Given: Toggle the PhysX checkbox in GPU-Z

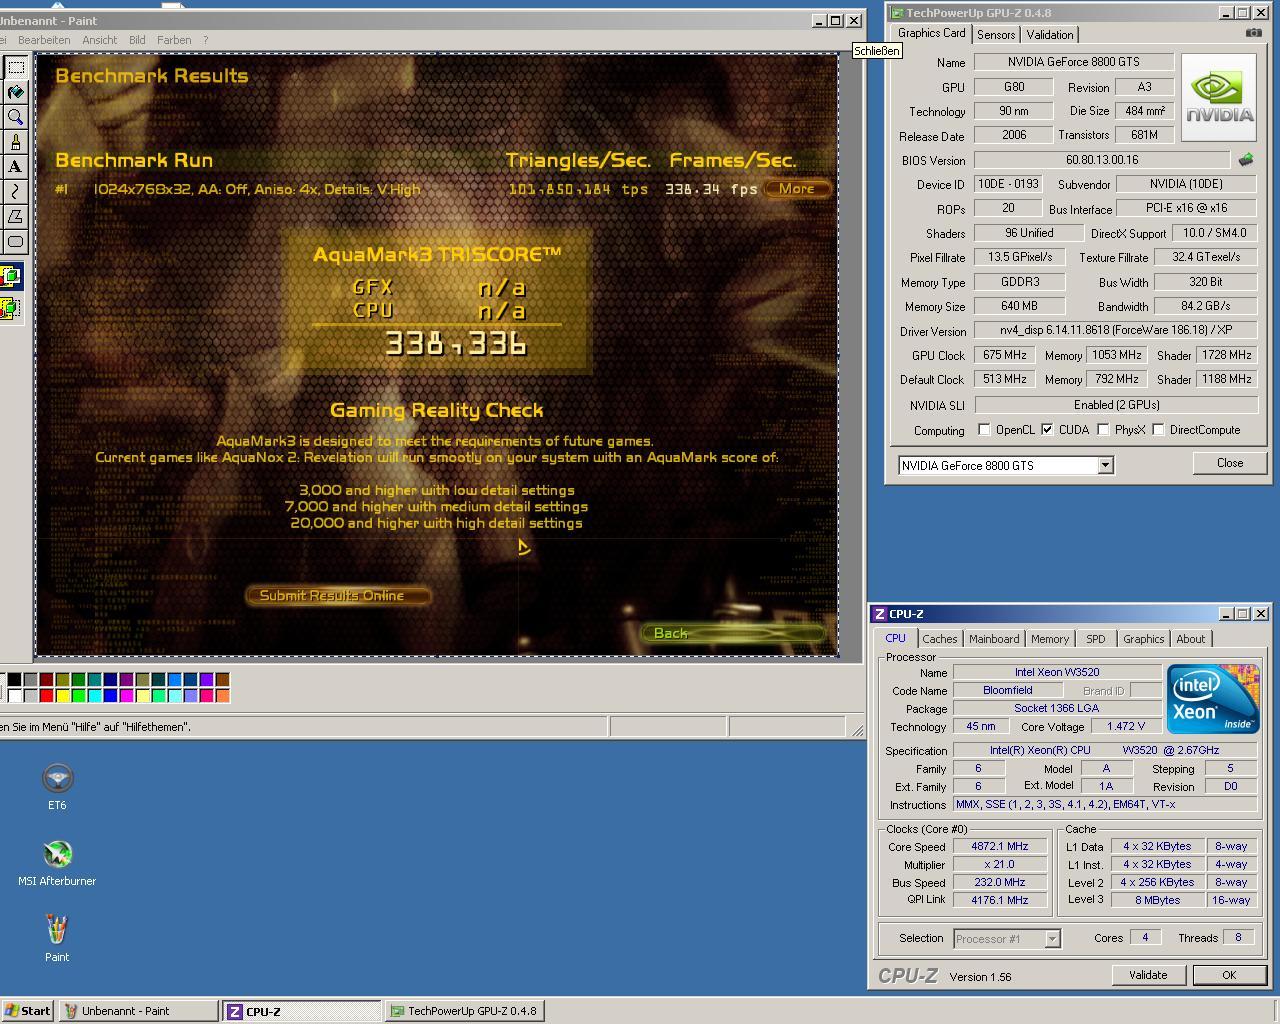Looking at the screenshot, I should pyautogui.click(x=1103, y=430).
